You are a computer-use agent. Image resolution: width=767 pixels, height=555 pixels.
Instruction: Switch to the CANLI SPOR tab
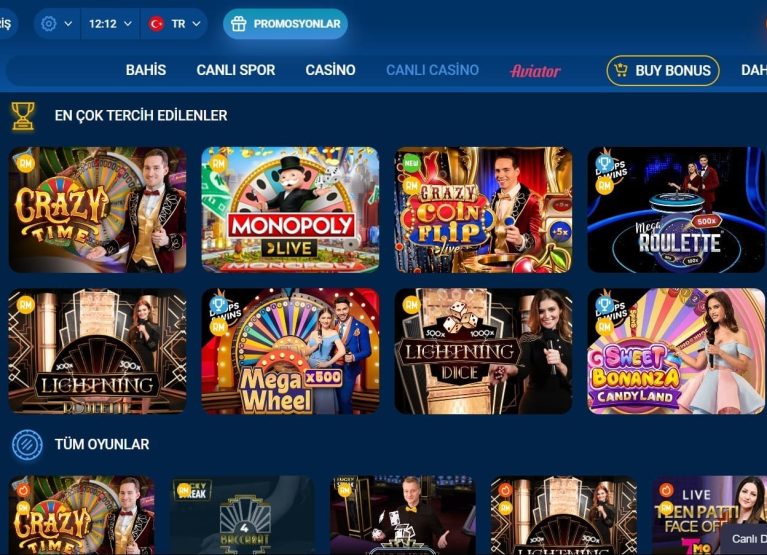tap(236, 70)
